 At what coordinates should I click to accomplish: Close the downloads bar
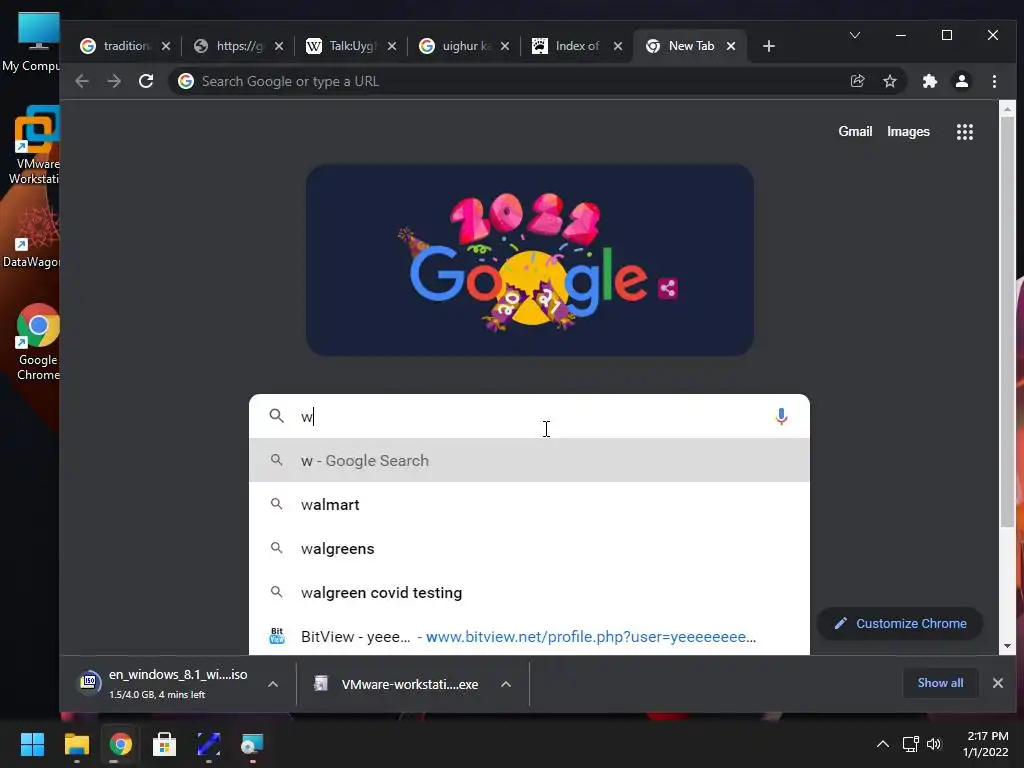[x=997, y=683]
